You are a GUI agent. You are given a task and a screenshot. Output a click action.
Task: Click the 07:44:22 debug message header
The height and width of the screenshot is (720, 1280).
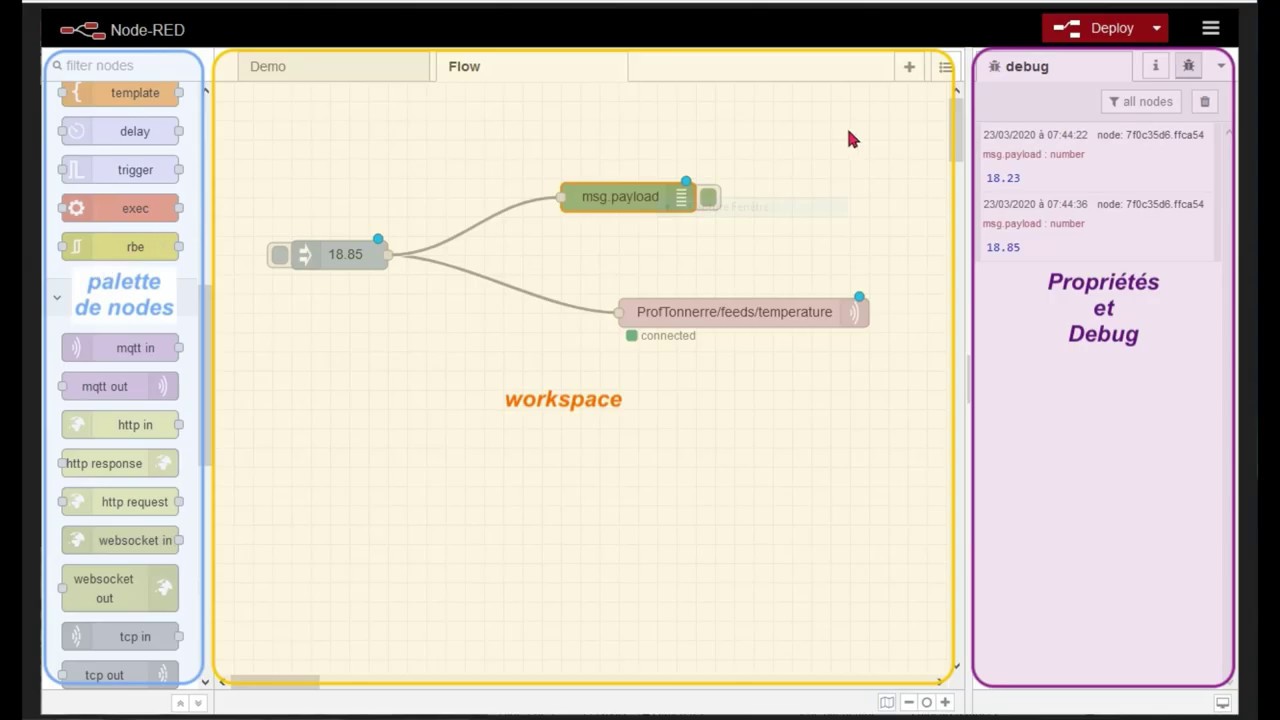pyautogui.click(x=1093, y=135)
